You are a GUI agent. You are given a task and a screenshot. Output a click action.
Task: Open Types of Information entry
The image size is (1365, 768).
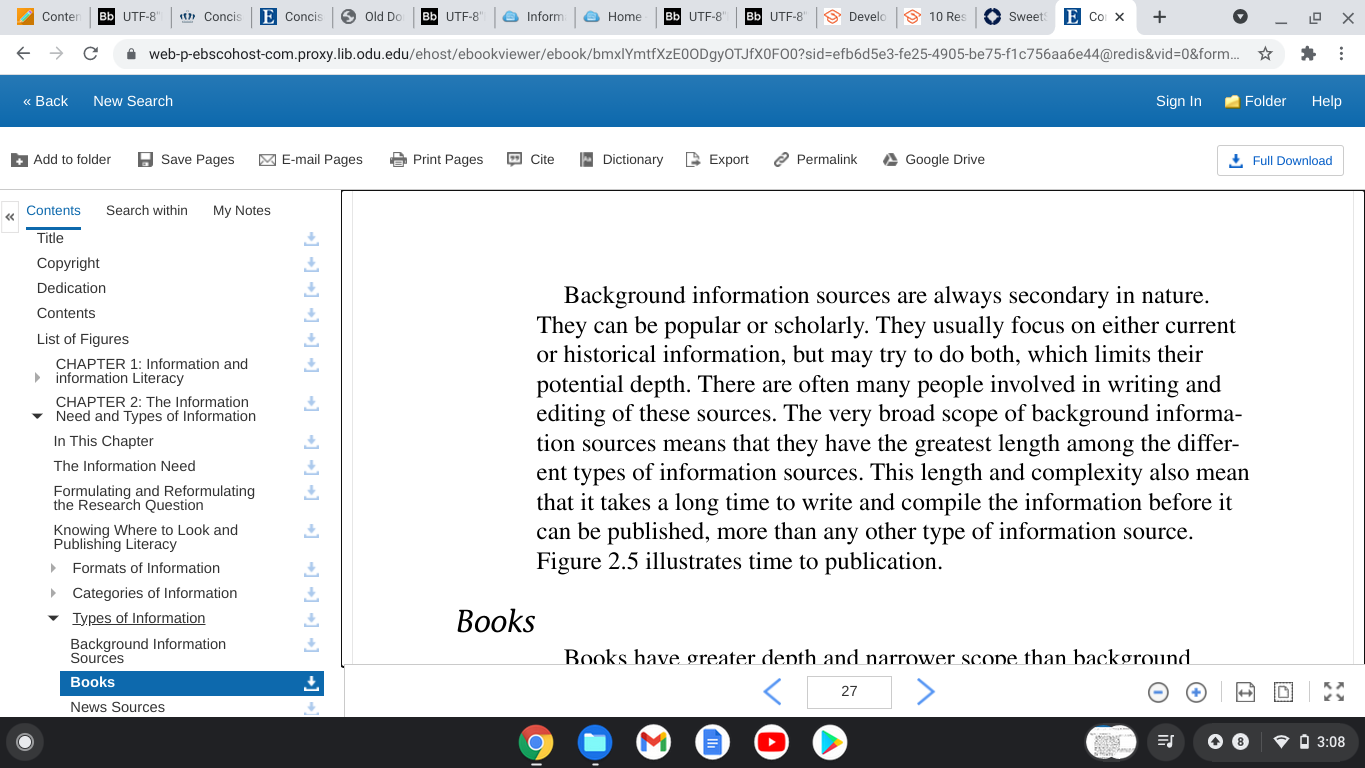point(139,618)
